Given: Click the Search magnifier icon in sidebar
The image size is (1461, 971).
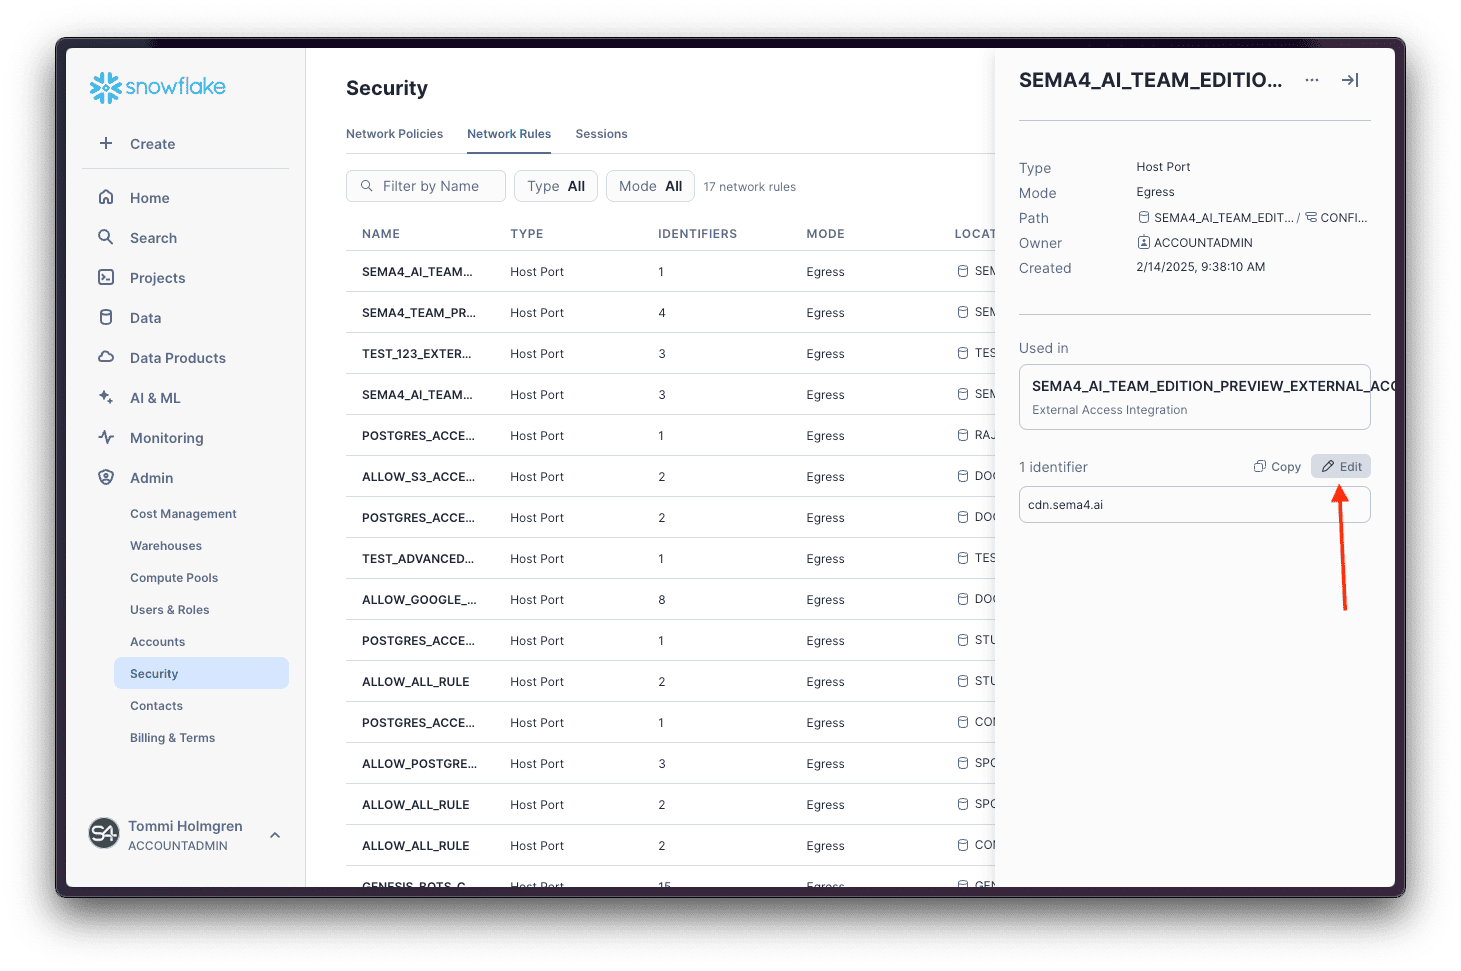Looking at the screenshot, I should pyautogui.click(x=106, y=237).
